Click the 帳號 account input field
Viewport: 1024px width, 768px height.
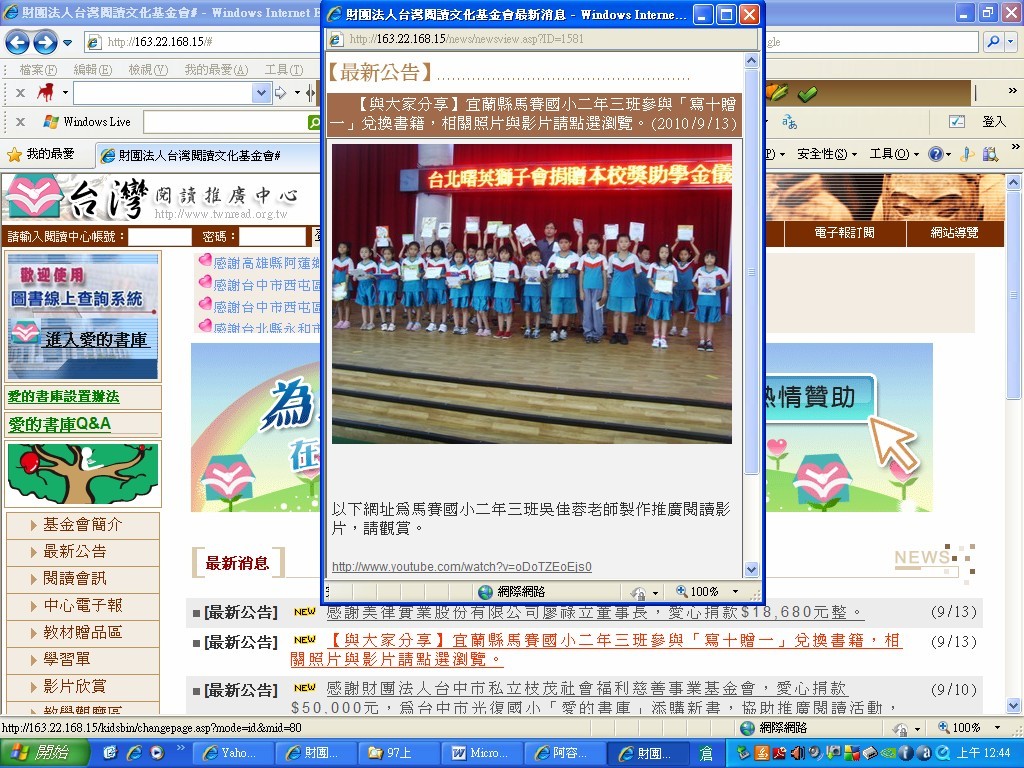[x=159, y=236]
